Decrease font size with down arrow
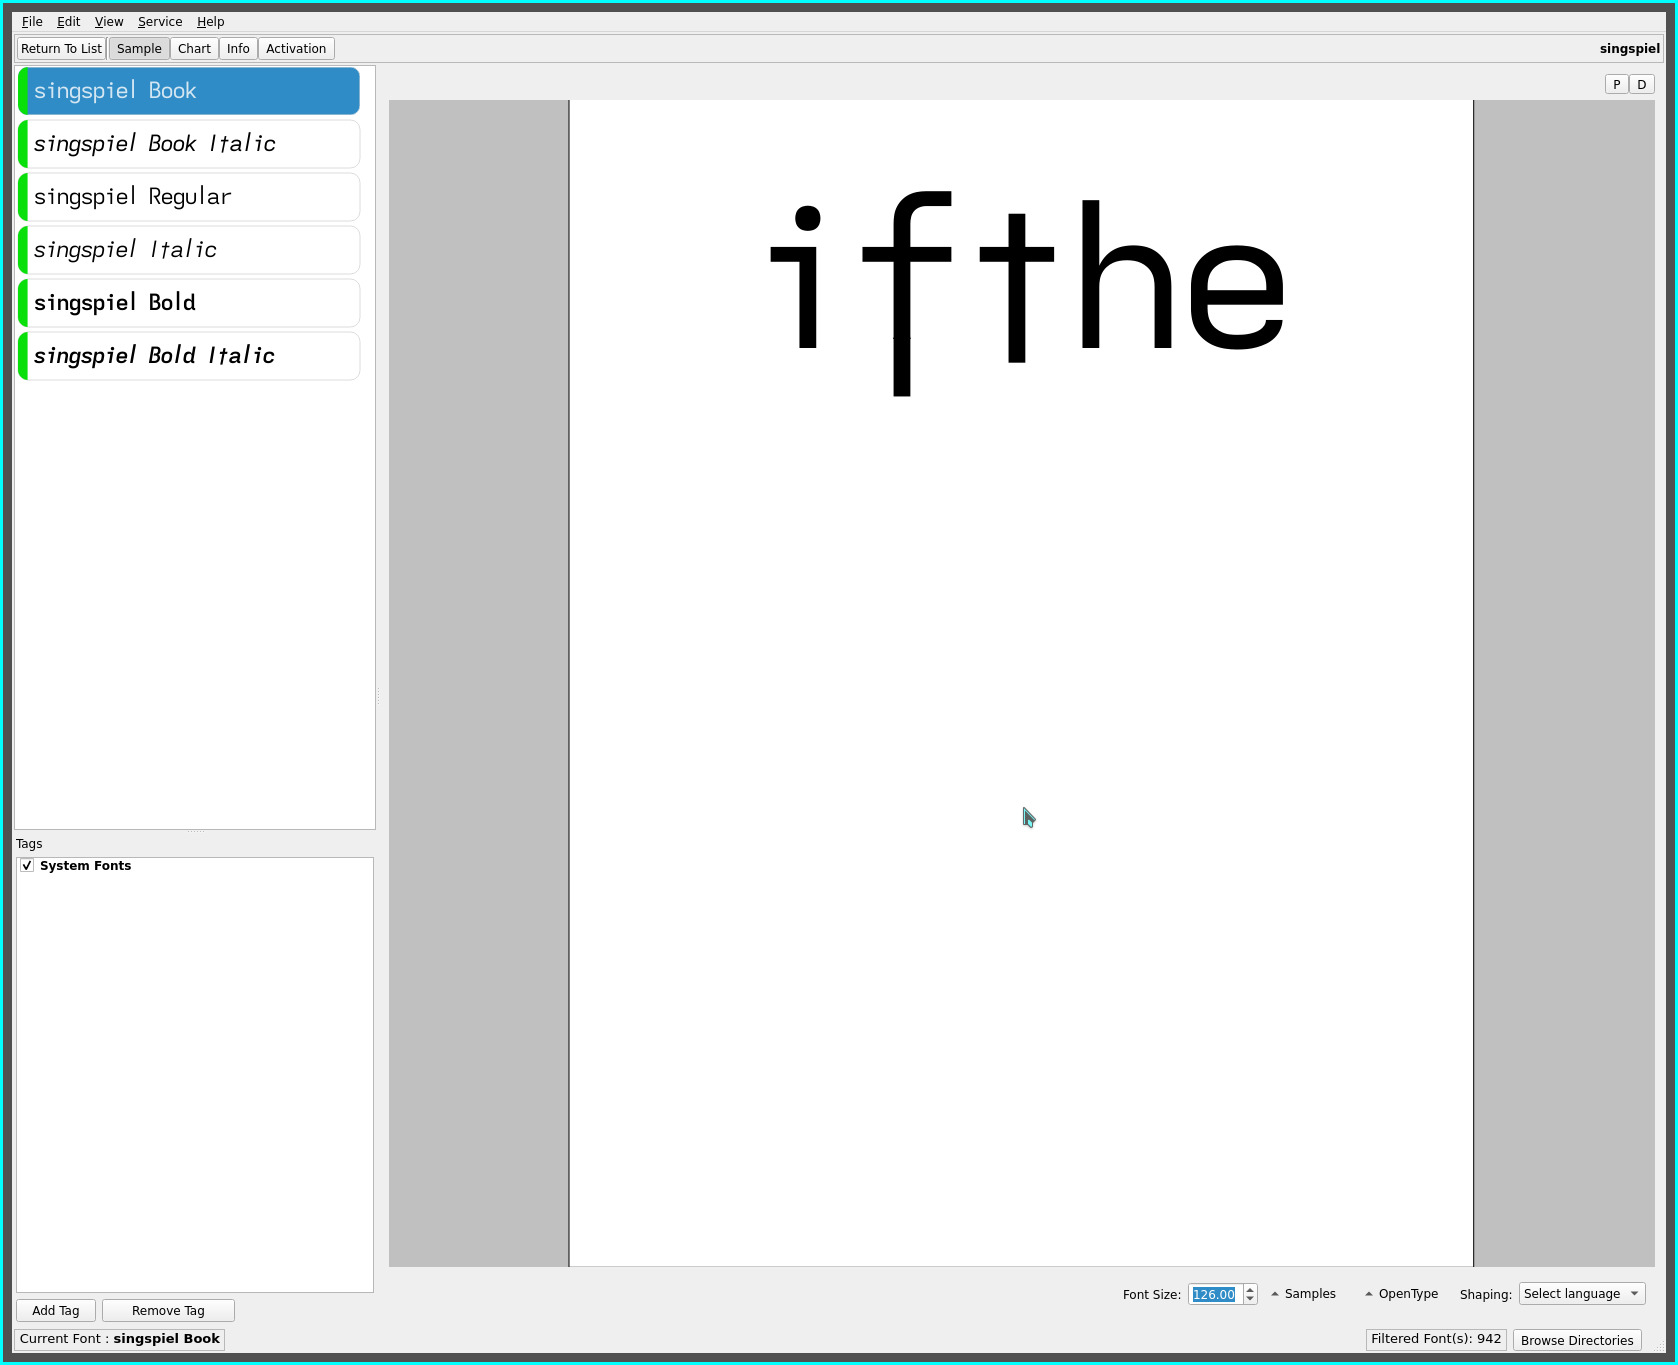Viewport: 1678px width, 1365px height. pyautogui.click(x=1250, y=1299)
